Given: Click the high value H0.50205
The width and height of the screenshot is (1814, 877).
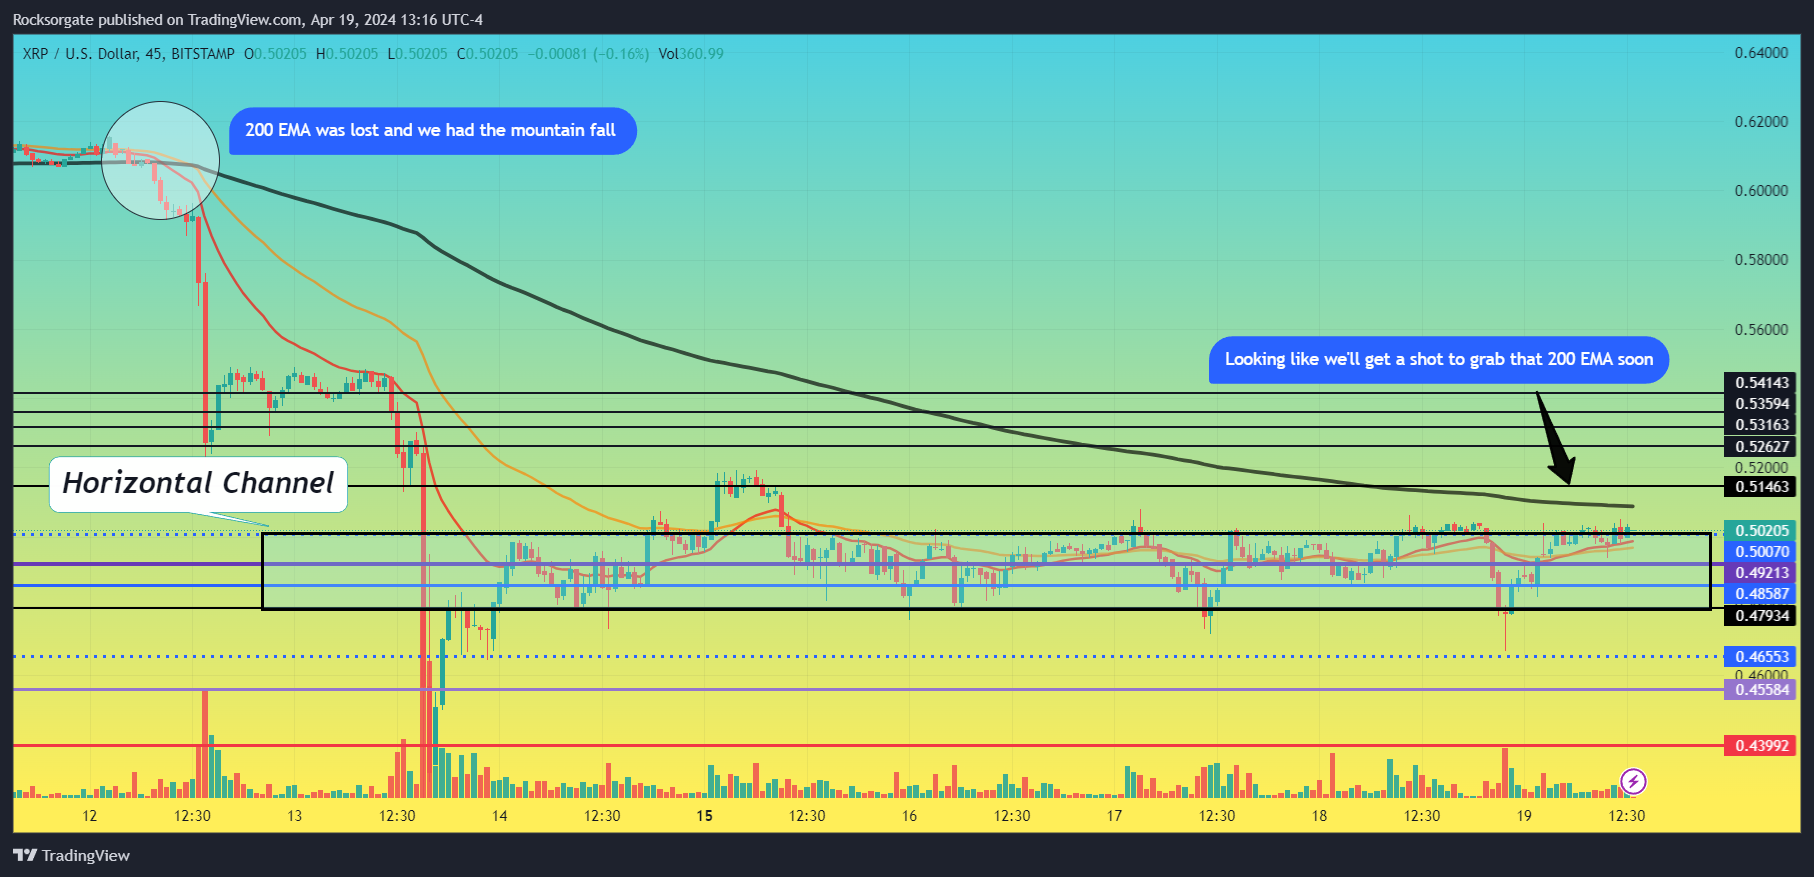Looking at the screenshot, I should pos(347,54).
